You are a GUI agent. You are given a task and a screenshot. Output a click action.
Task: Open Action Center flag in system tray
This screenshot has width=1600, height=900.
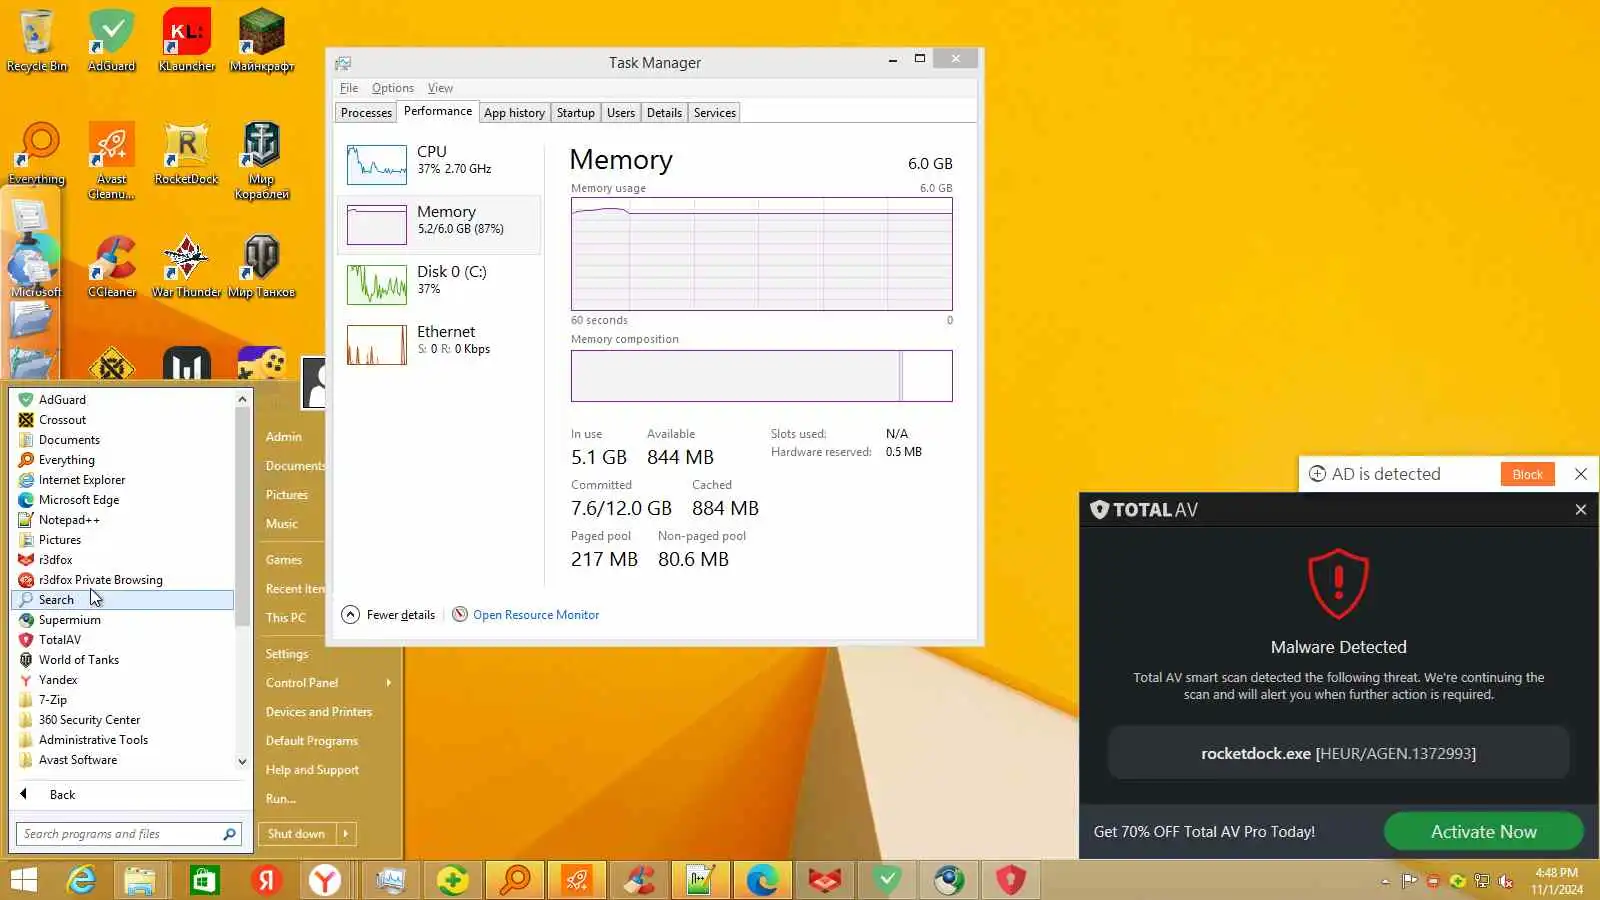click(1410, 881)
